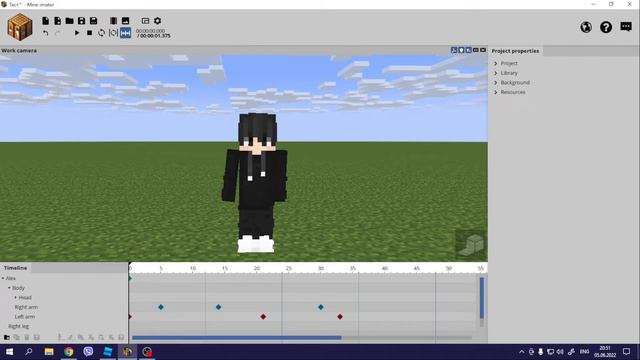640x360 pixels.
Task: Open a project with the folder icon
Action: pos(69,21)
